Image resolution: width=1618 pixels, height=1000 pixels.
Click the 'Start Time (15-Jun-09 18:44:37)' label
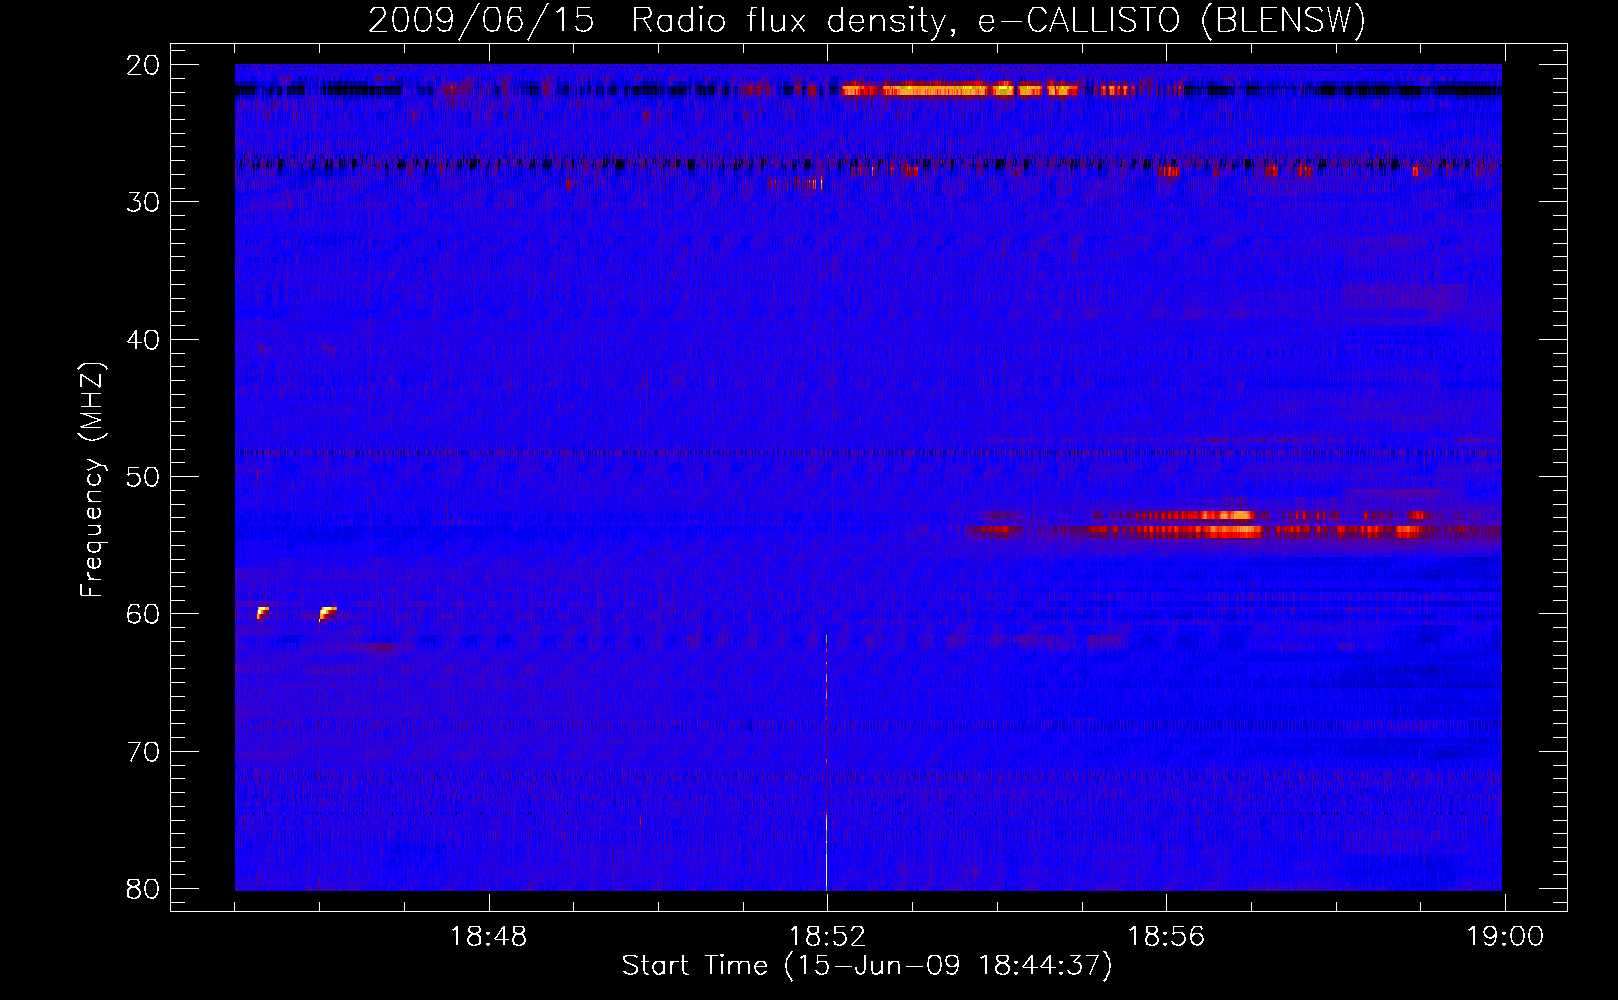[x=867, y=966]
